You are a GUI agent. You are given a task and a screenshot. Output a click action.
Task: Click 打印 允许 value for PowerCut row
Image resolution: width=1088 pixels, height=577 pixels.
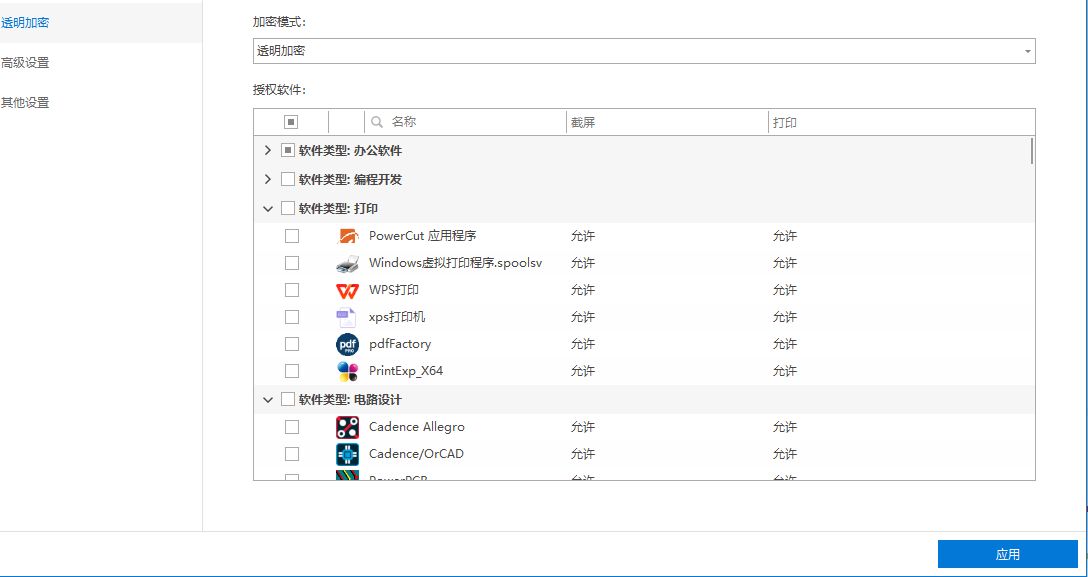[785, 236]
